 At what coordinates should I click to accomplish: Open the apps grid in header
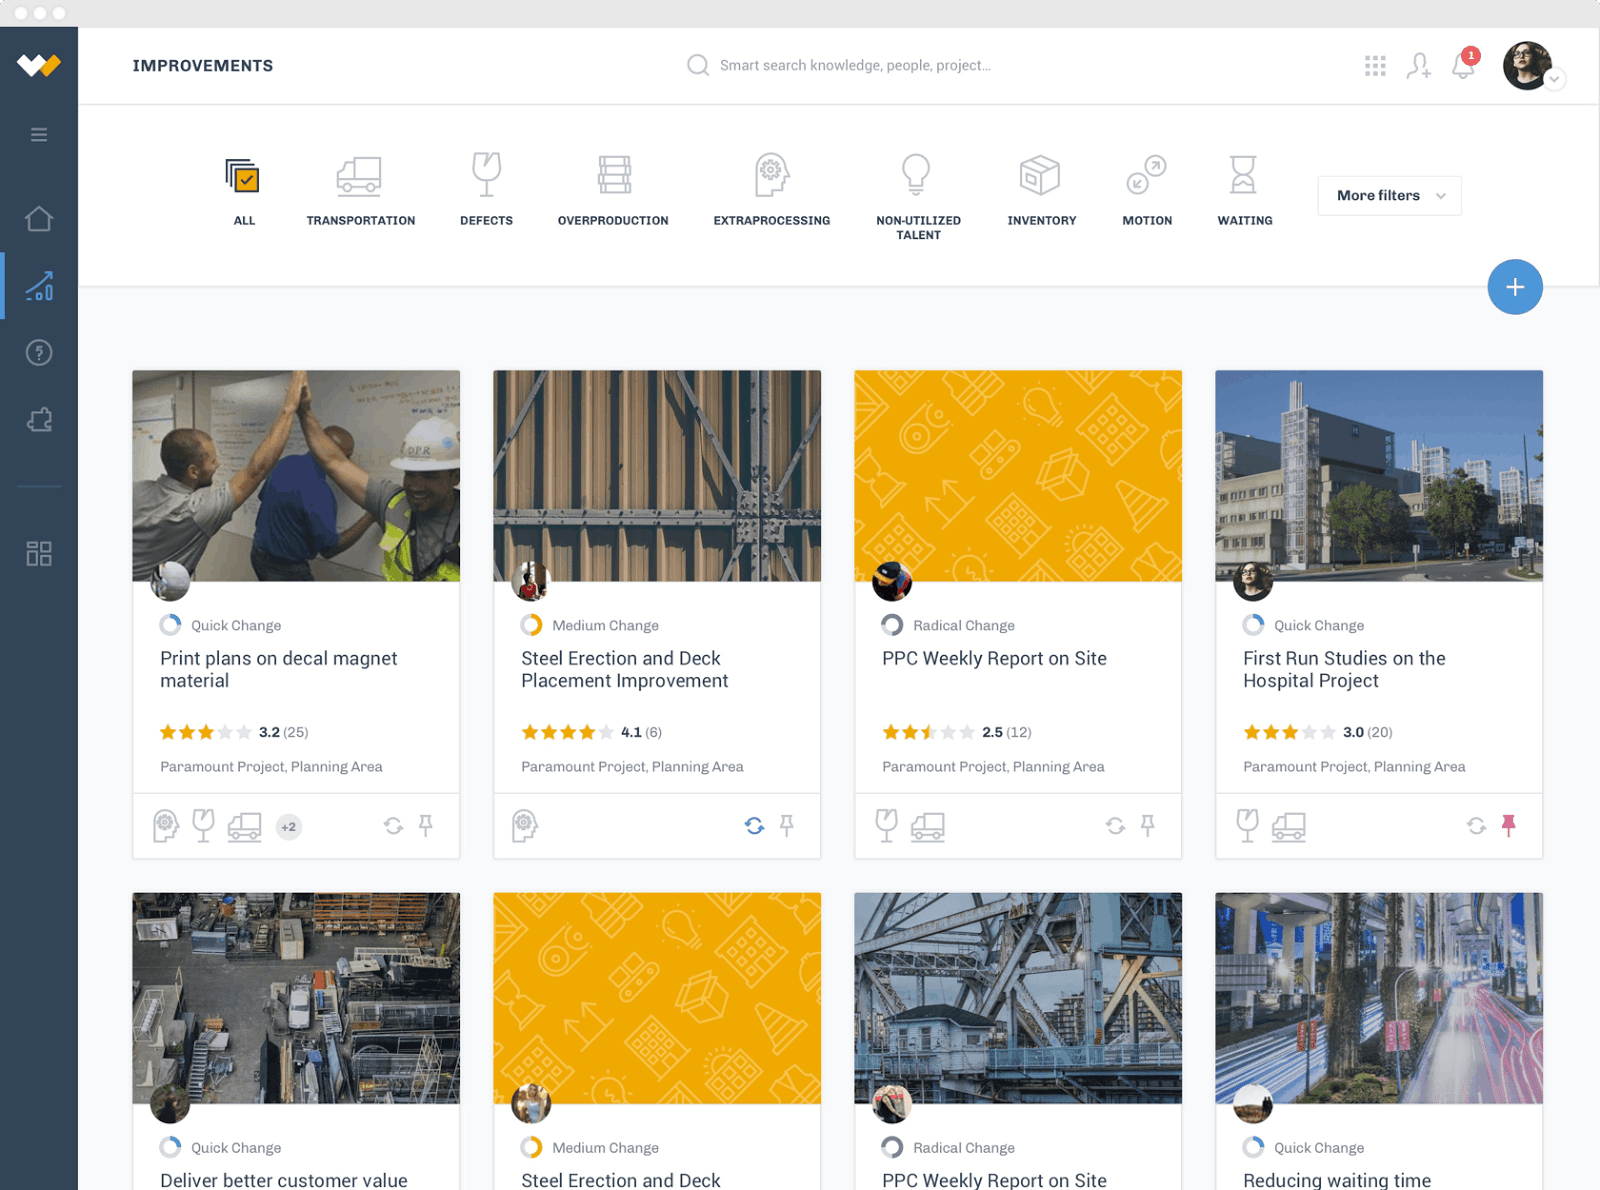coord(1375,66)
